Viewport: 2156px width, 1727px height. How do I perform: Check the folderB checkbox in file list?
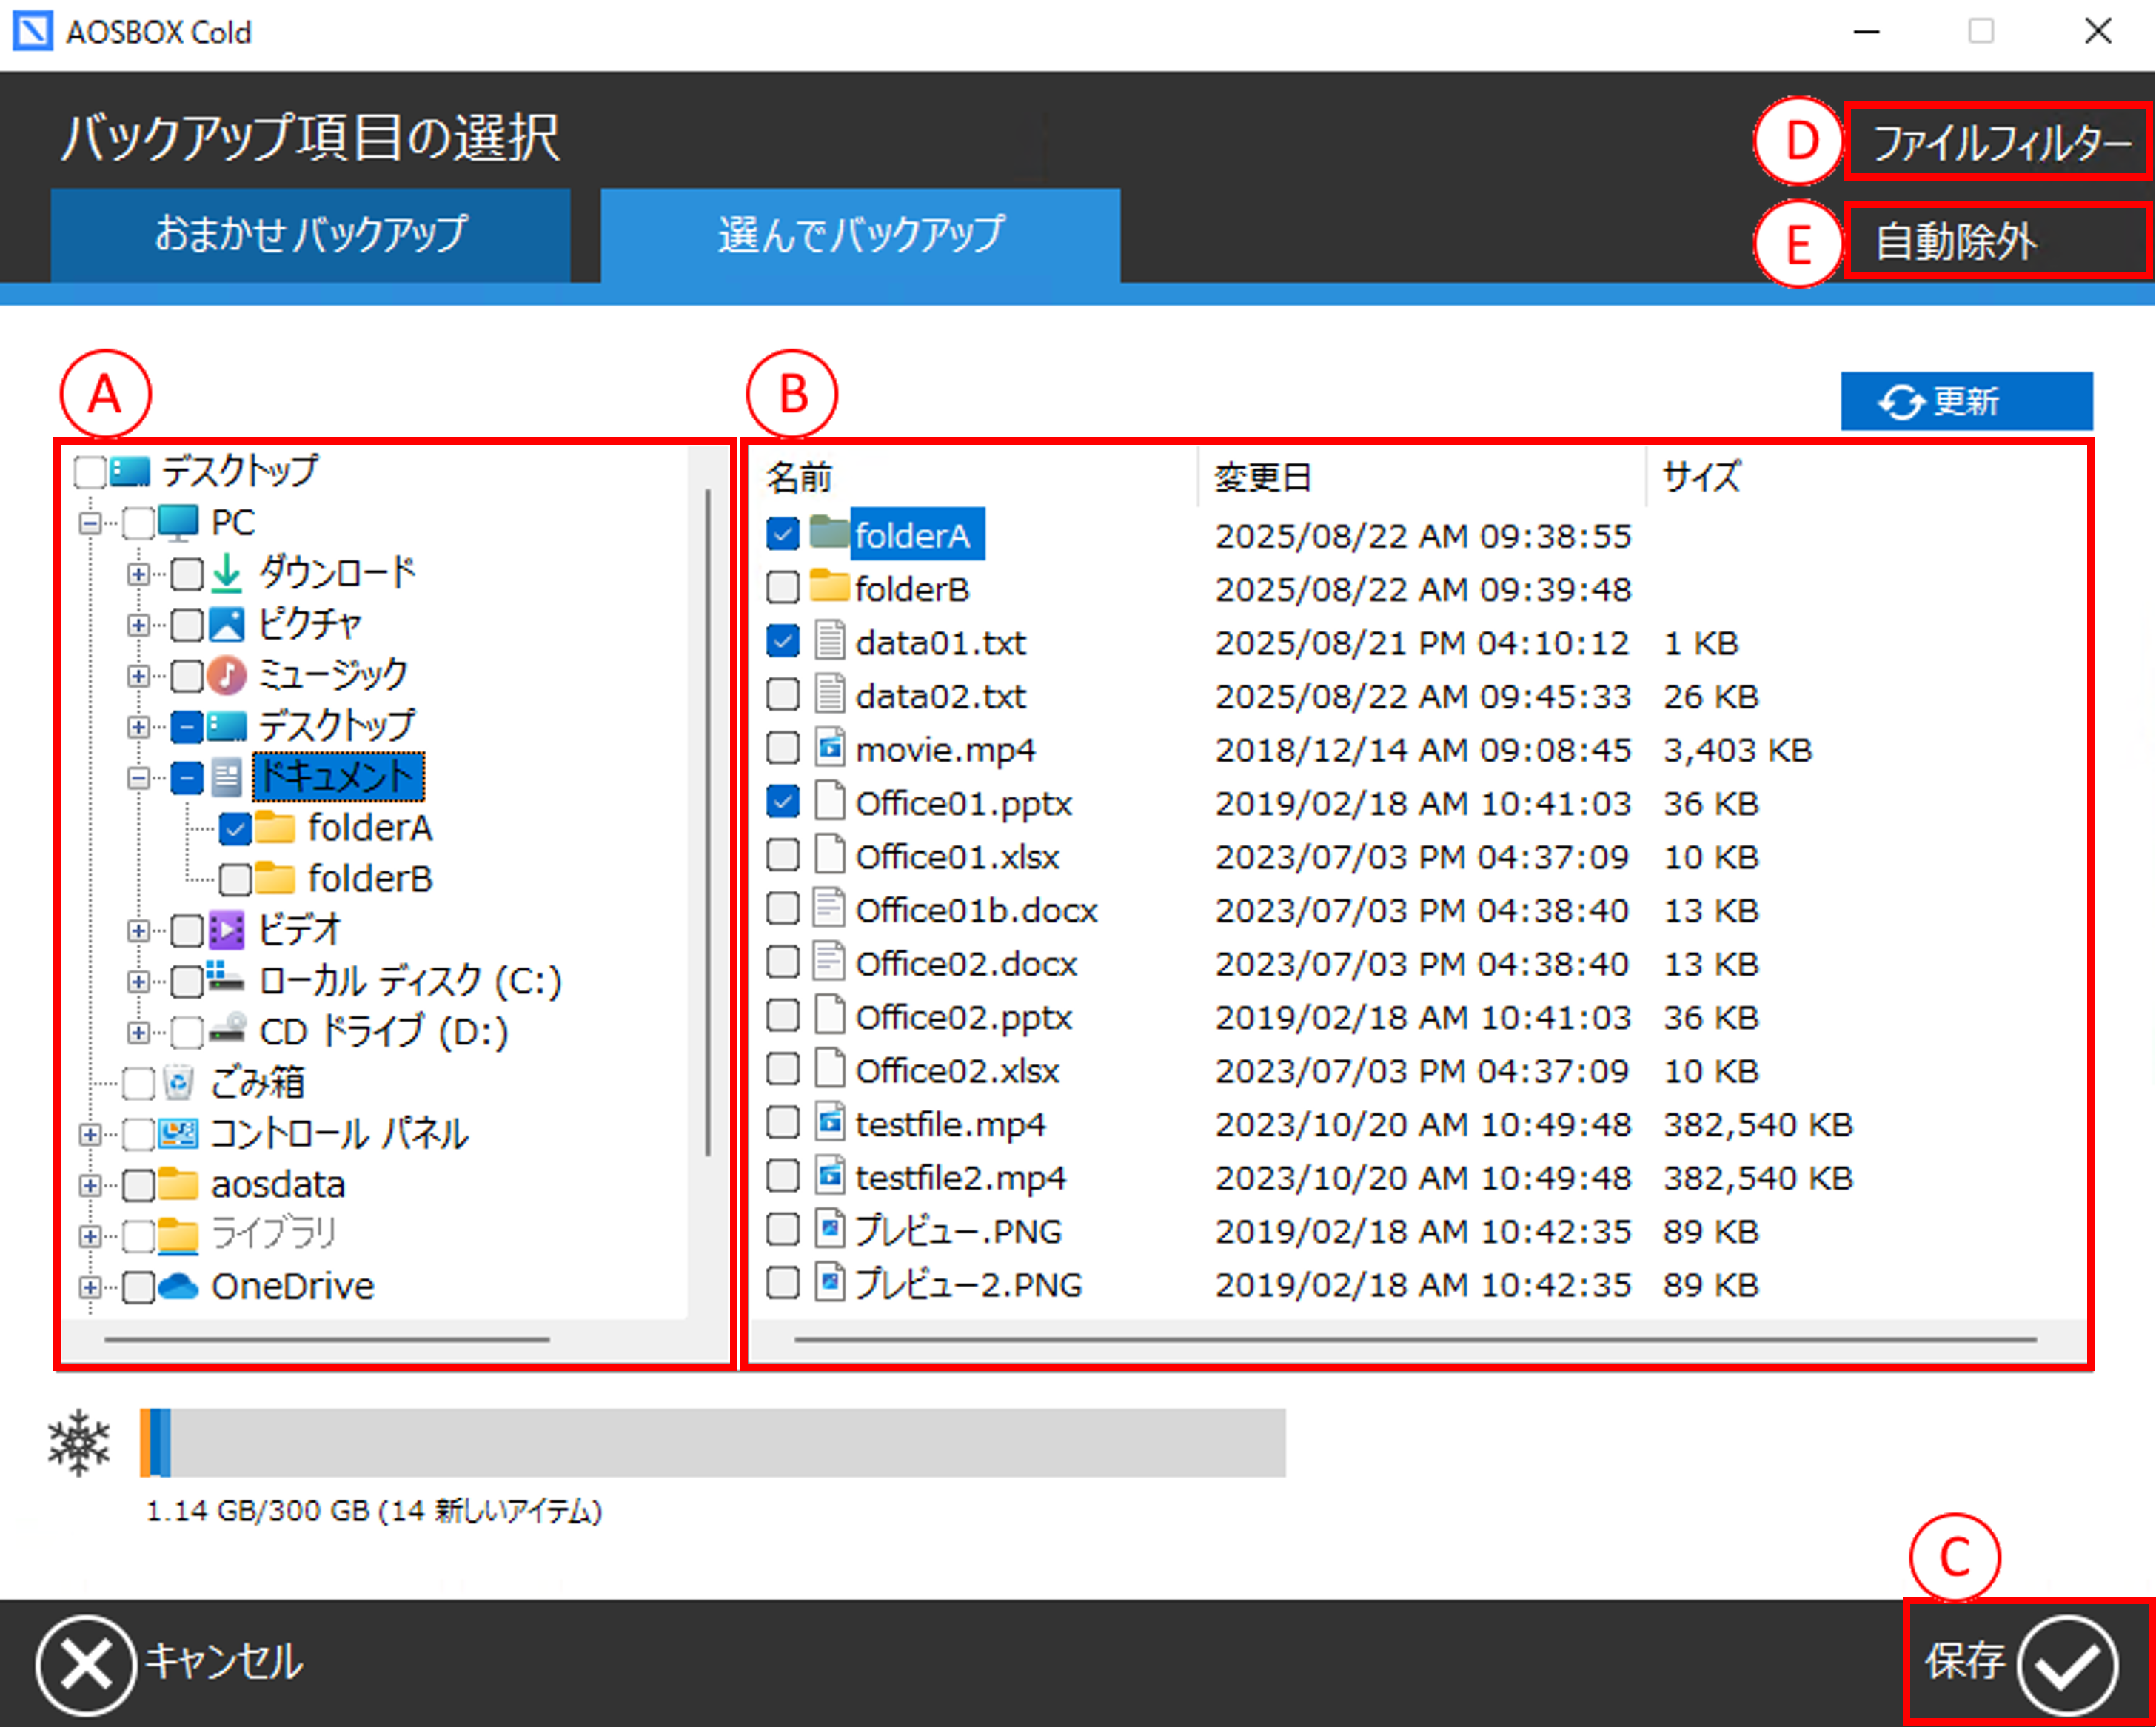tap(783, 588)
